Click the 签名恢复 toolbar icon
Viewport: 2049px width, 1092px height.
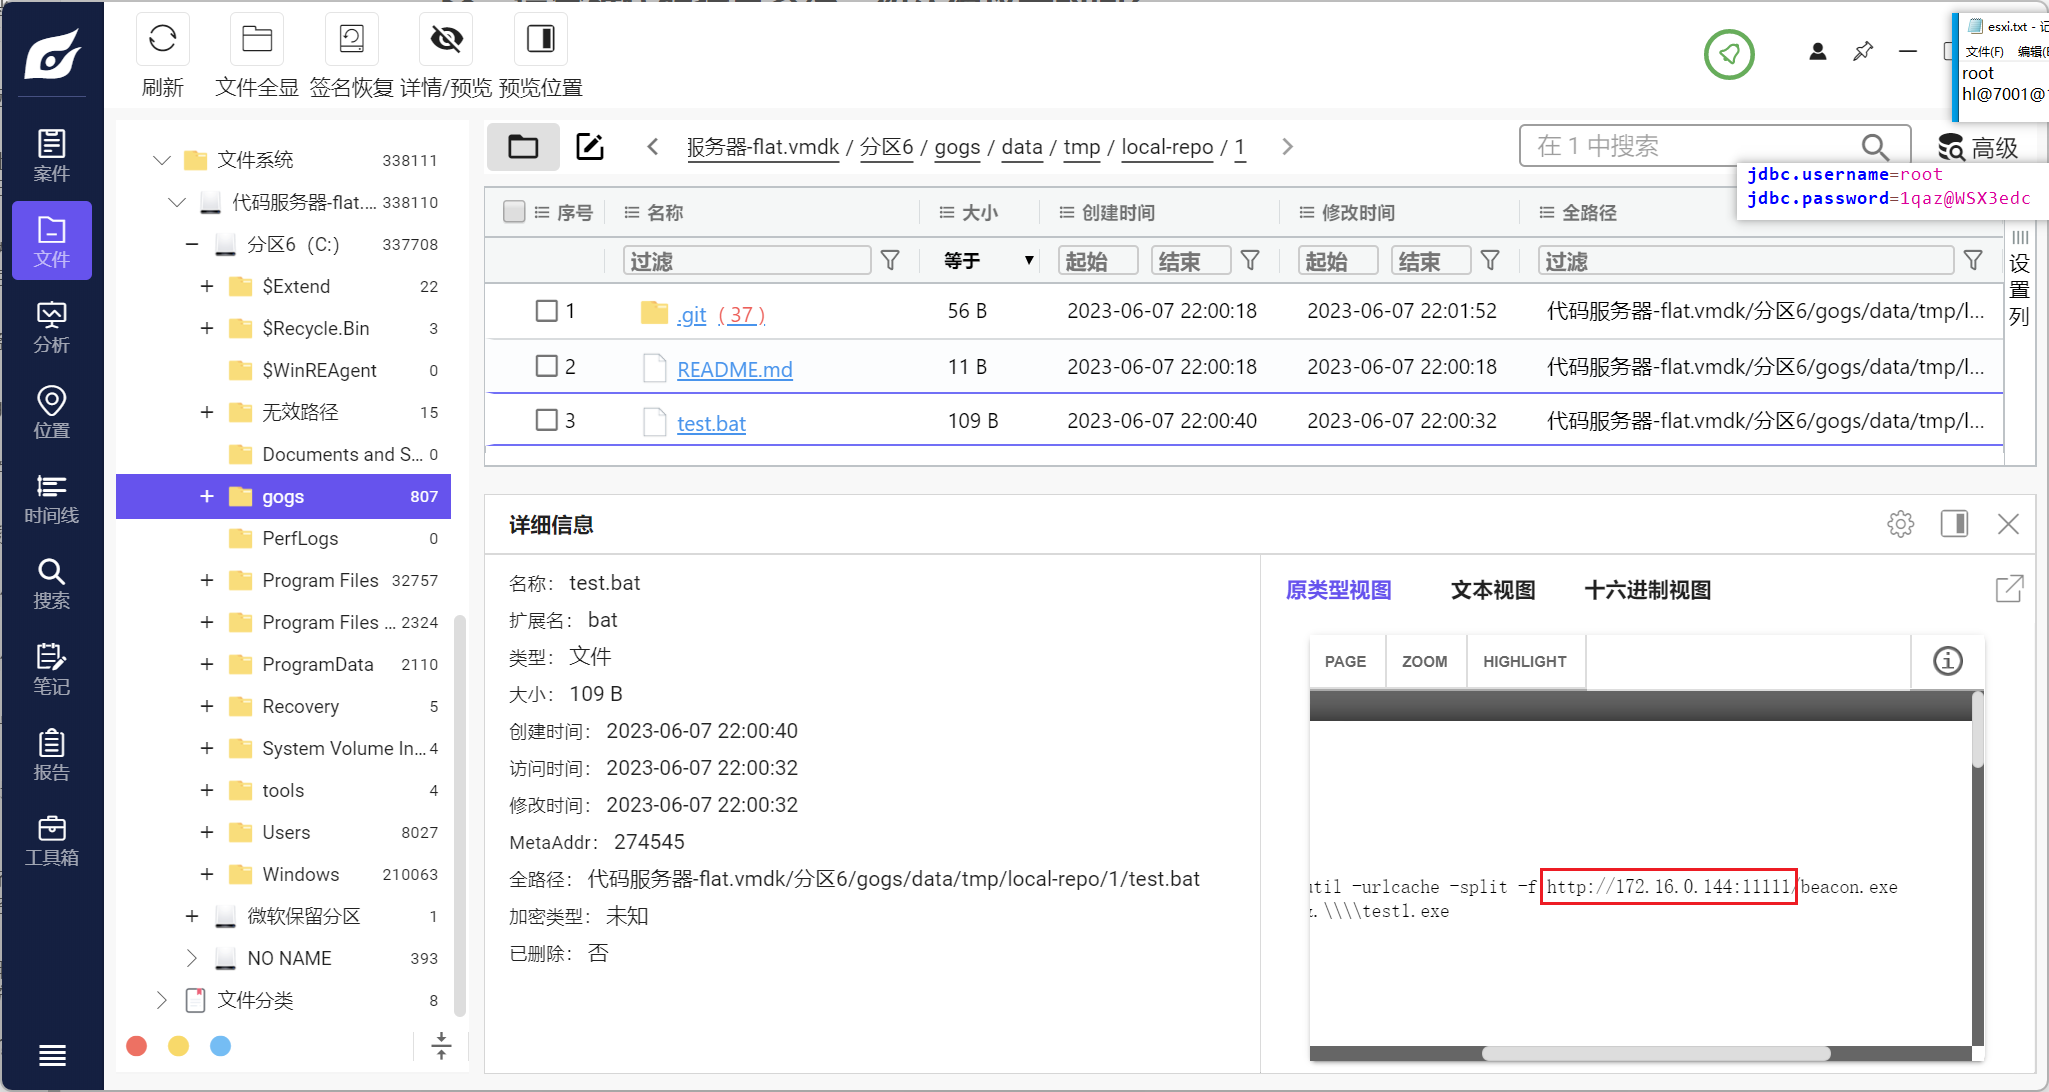click(352, 39)
